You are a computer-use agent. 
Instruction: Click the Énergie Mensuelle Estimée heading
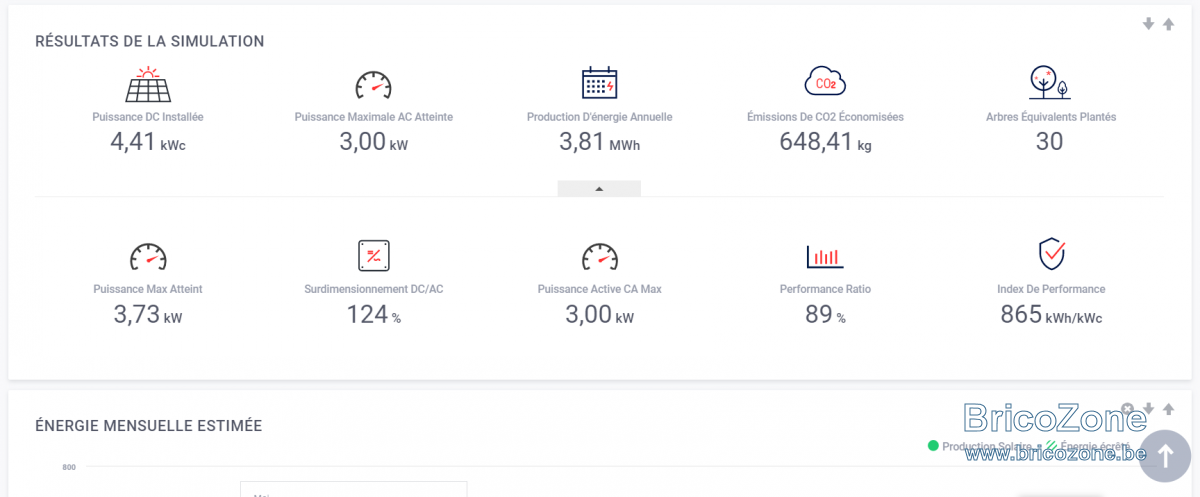tap(148, 426)
